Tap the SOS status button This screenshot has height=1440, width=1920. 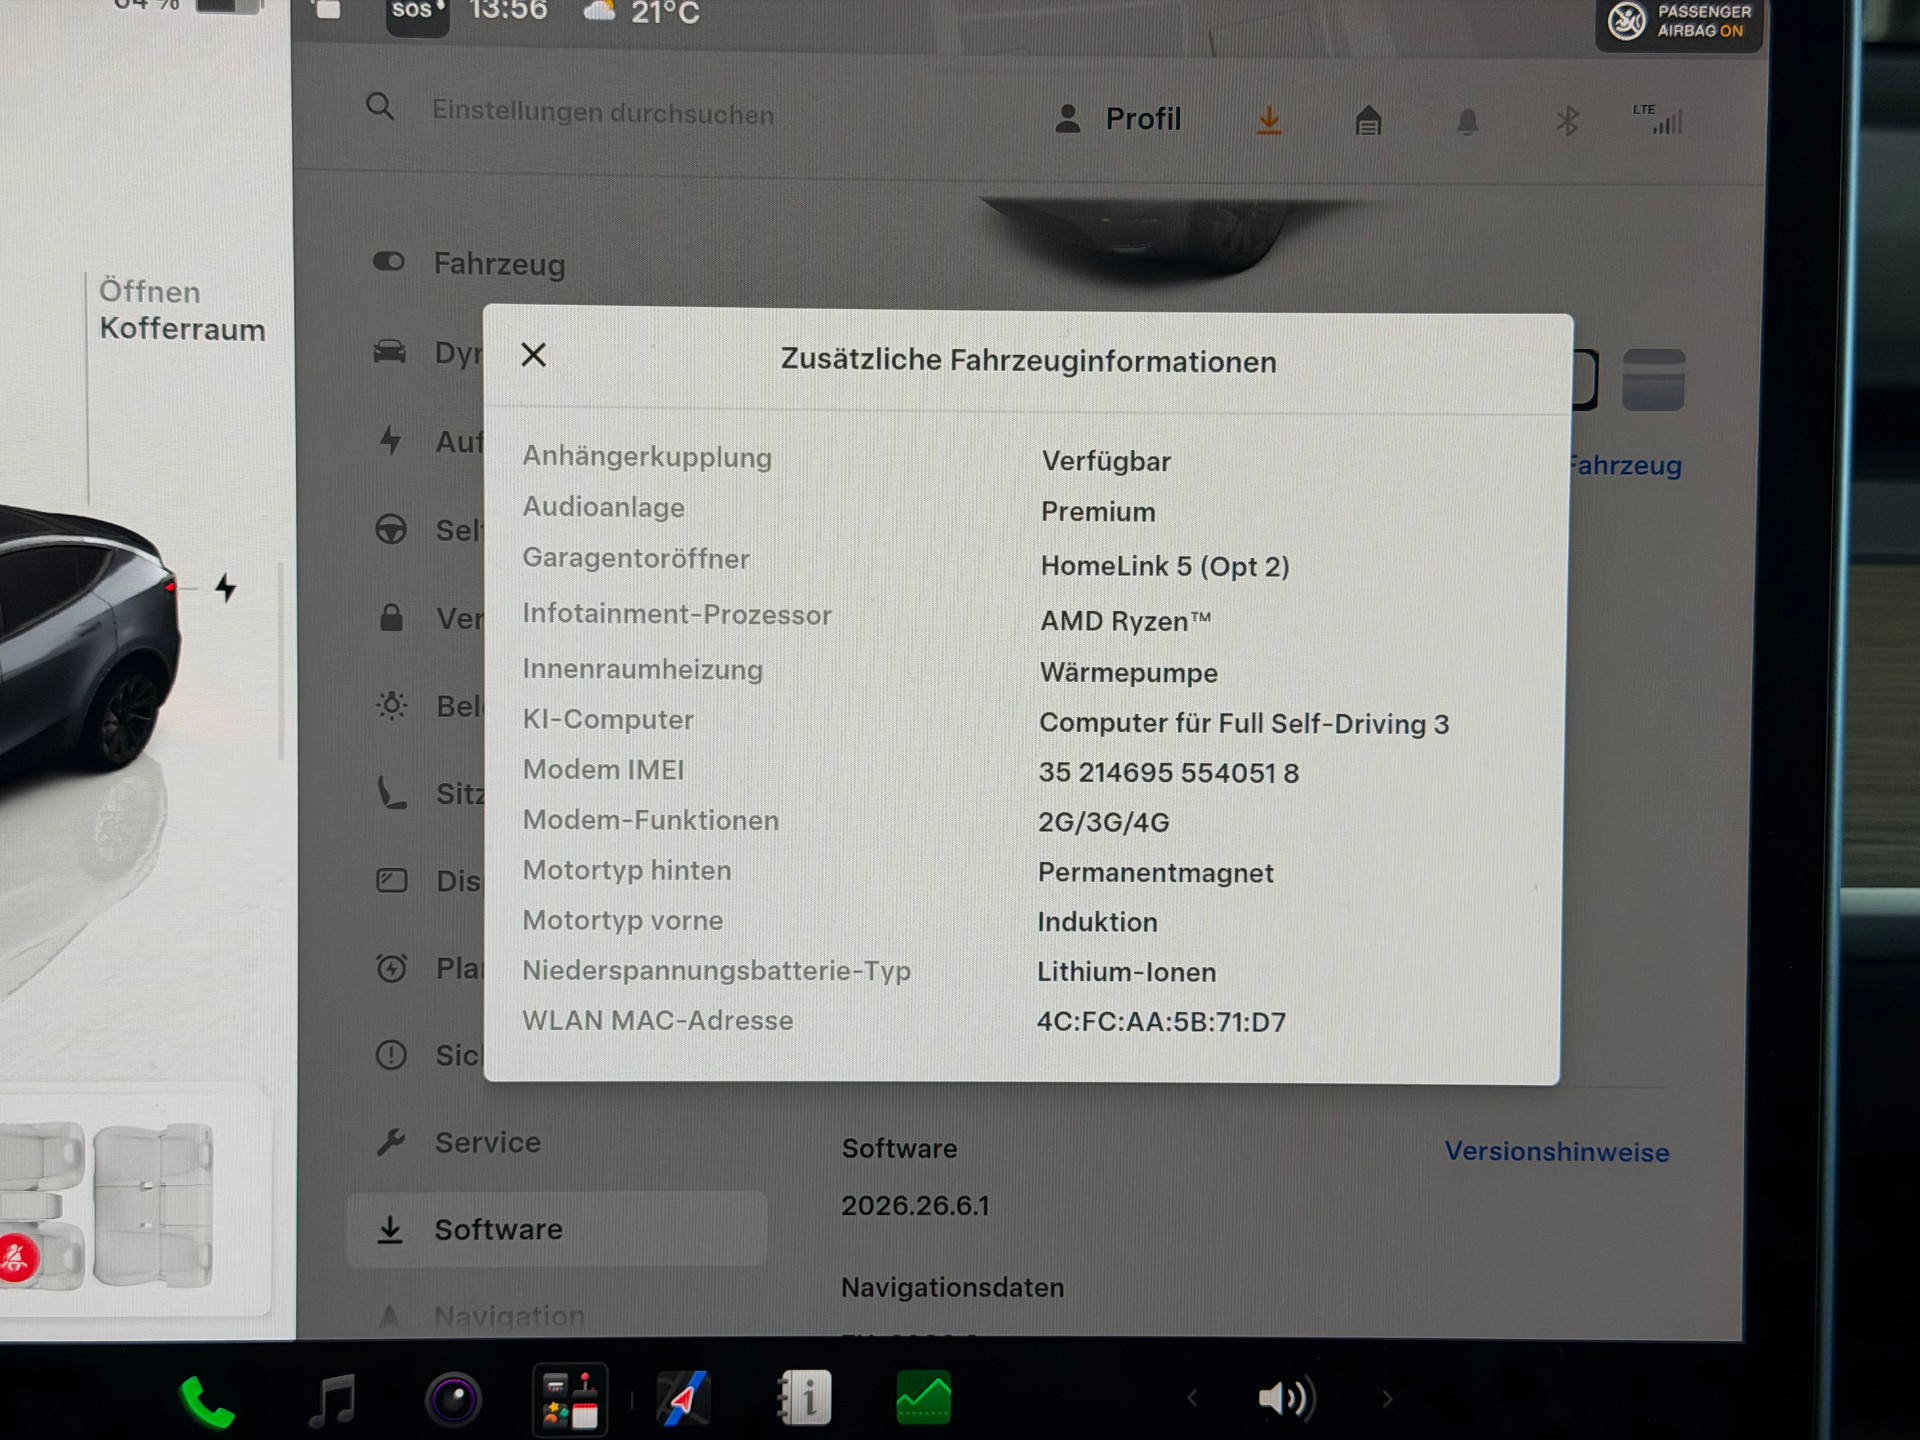pos(417,14)
